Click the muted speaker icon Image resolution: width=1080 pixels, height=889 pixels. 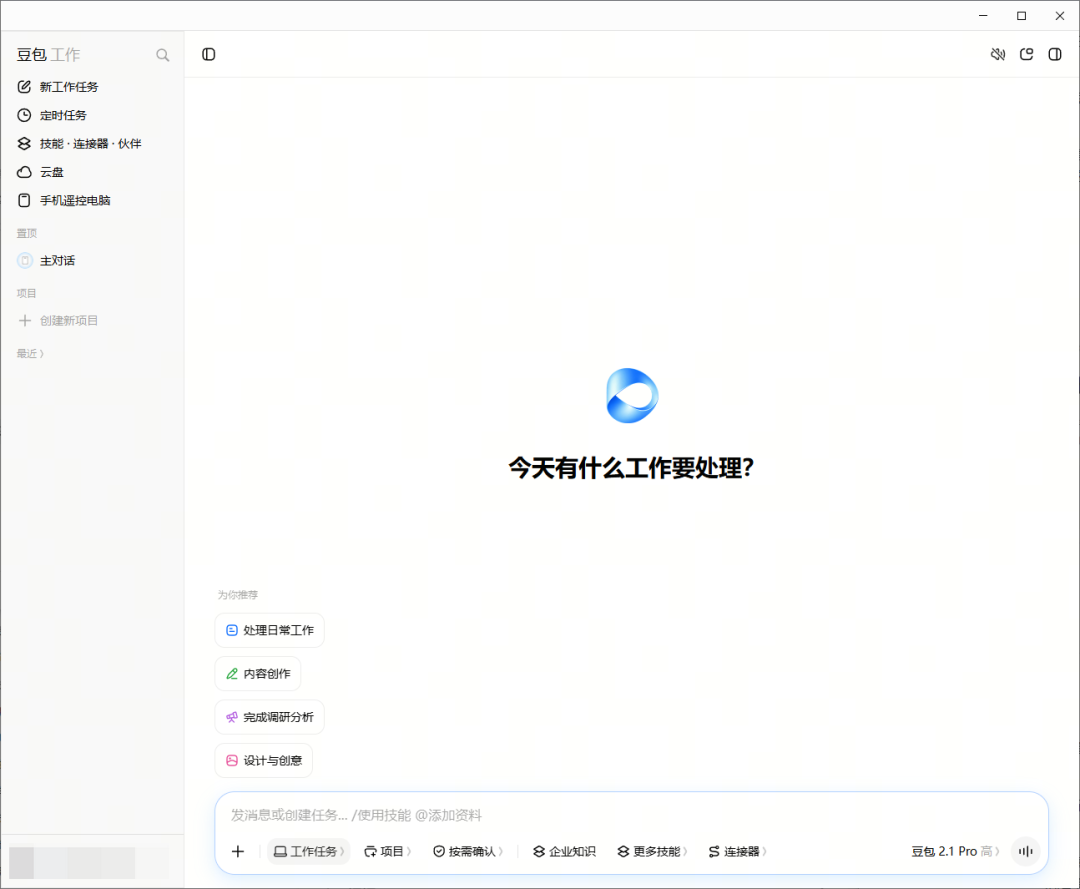tap(997, 54)
